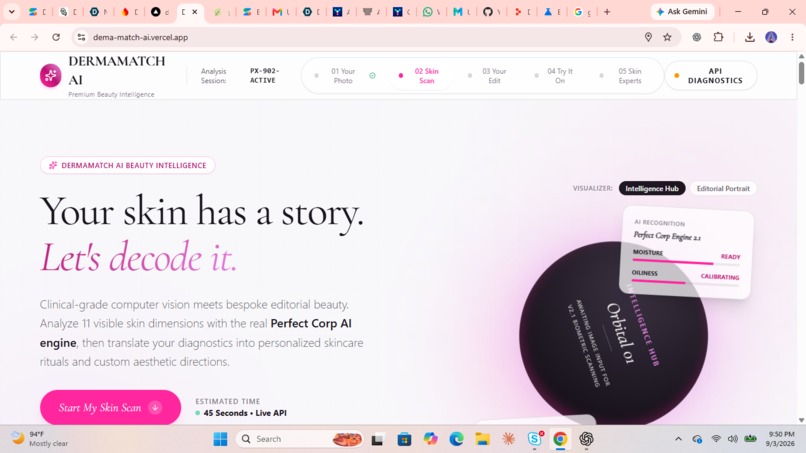Click the taskbar Search box
The height and width of the screenshot is (453, 806).
(299, 439)
